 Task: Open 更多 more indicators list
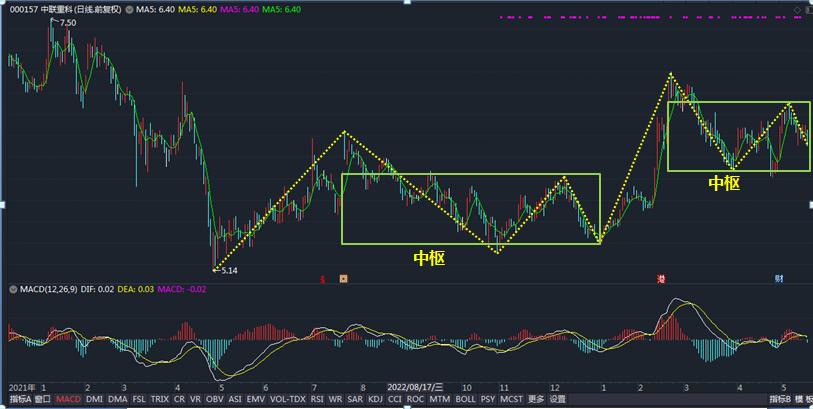pos(537,399)
